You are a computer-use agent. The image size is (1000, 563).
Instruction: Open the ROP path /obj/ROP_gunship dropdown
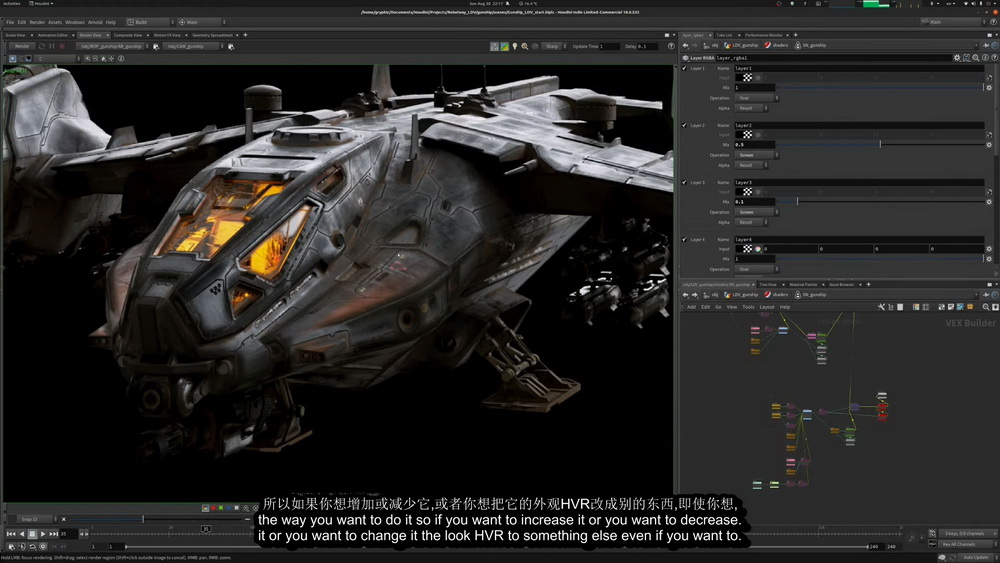click(x=113, y=47)
